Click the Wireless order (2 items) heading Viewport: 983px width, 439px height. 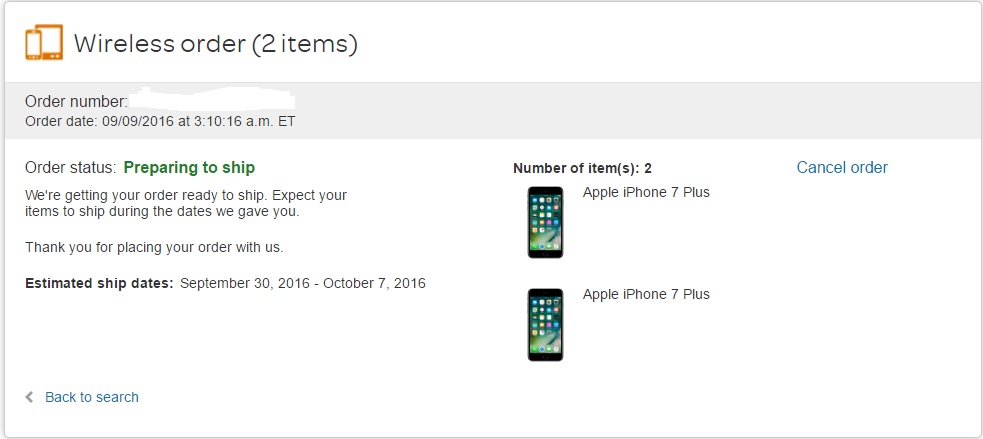216,44
